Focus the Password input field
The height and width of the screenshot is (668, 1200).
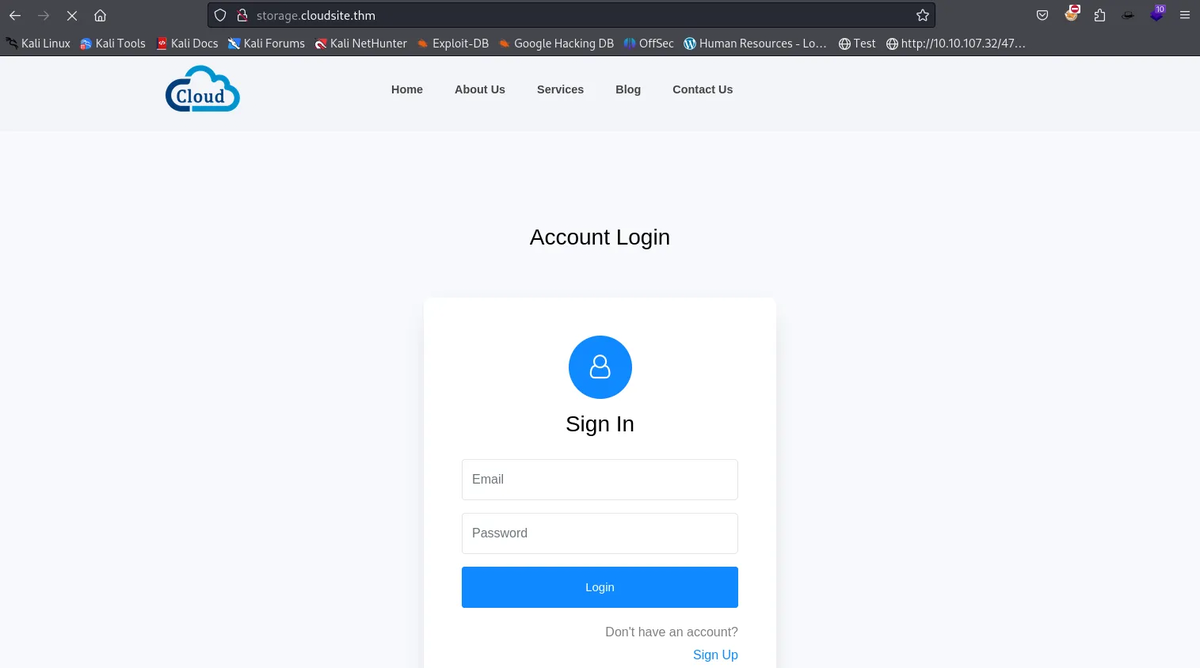(600, 533)
